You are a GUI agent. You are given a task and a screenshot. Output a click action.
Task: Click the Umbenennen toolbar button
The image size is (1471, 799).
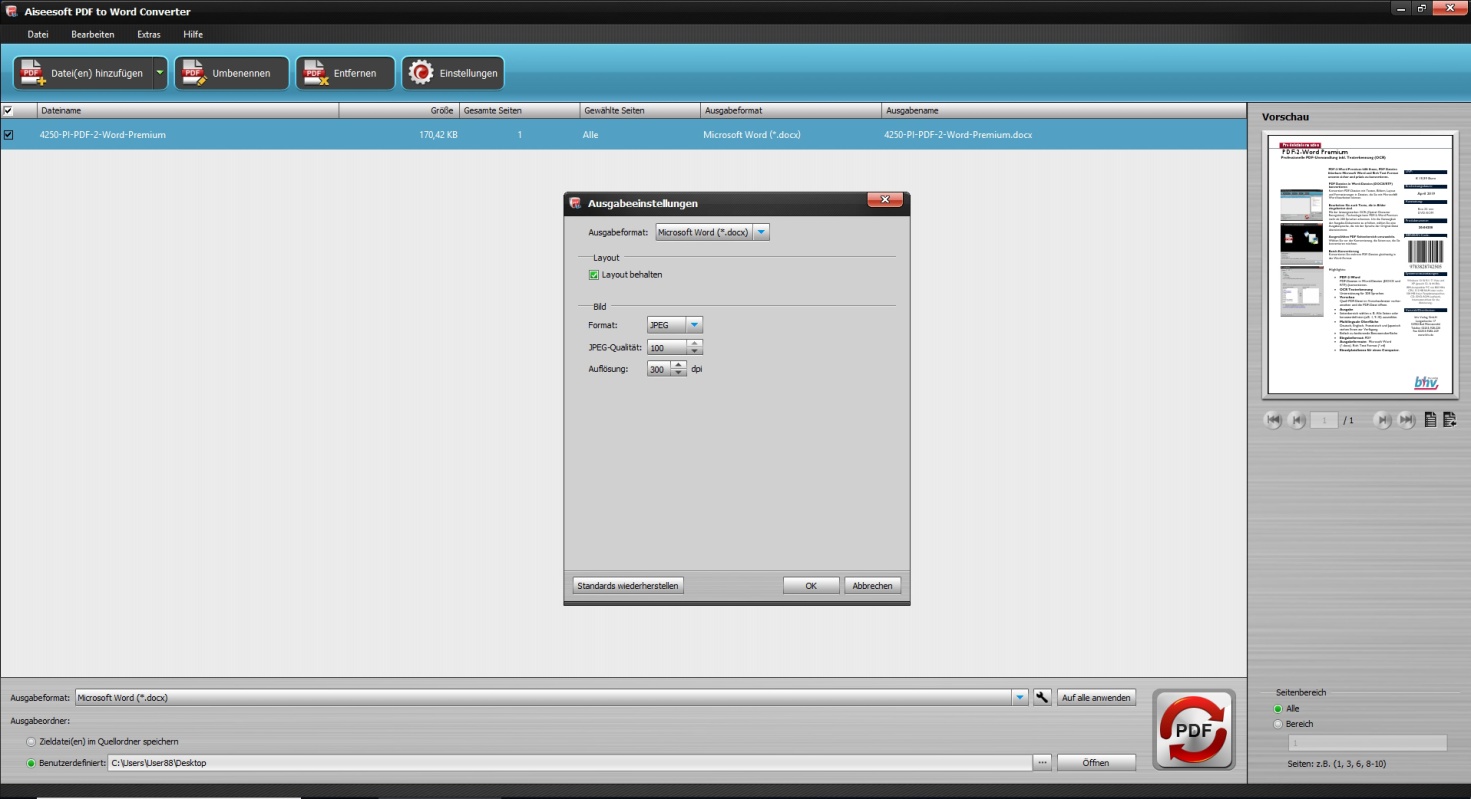coord(231,73)
